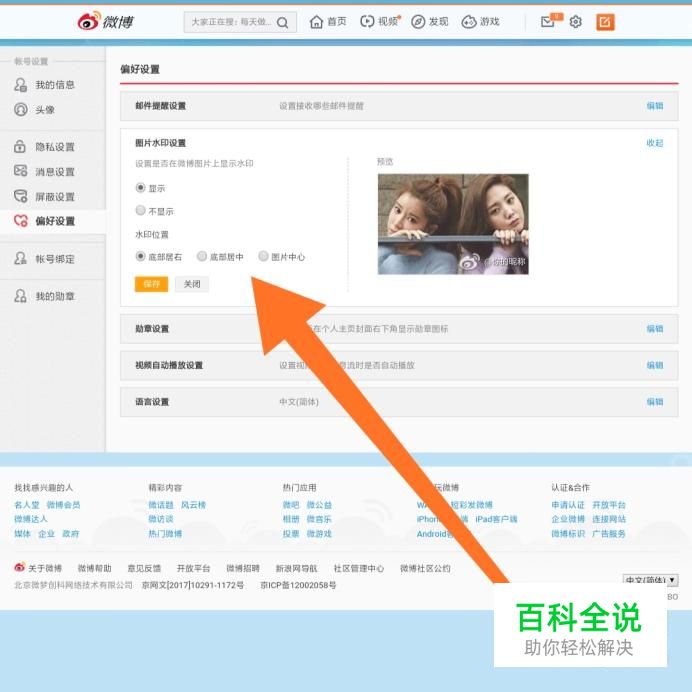
Task: Click the 头像 avatar icon
Action: (x=20, y=109)
